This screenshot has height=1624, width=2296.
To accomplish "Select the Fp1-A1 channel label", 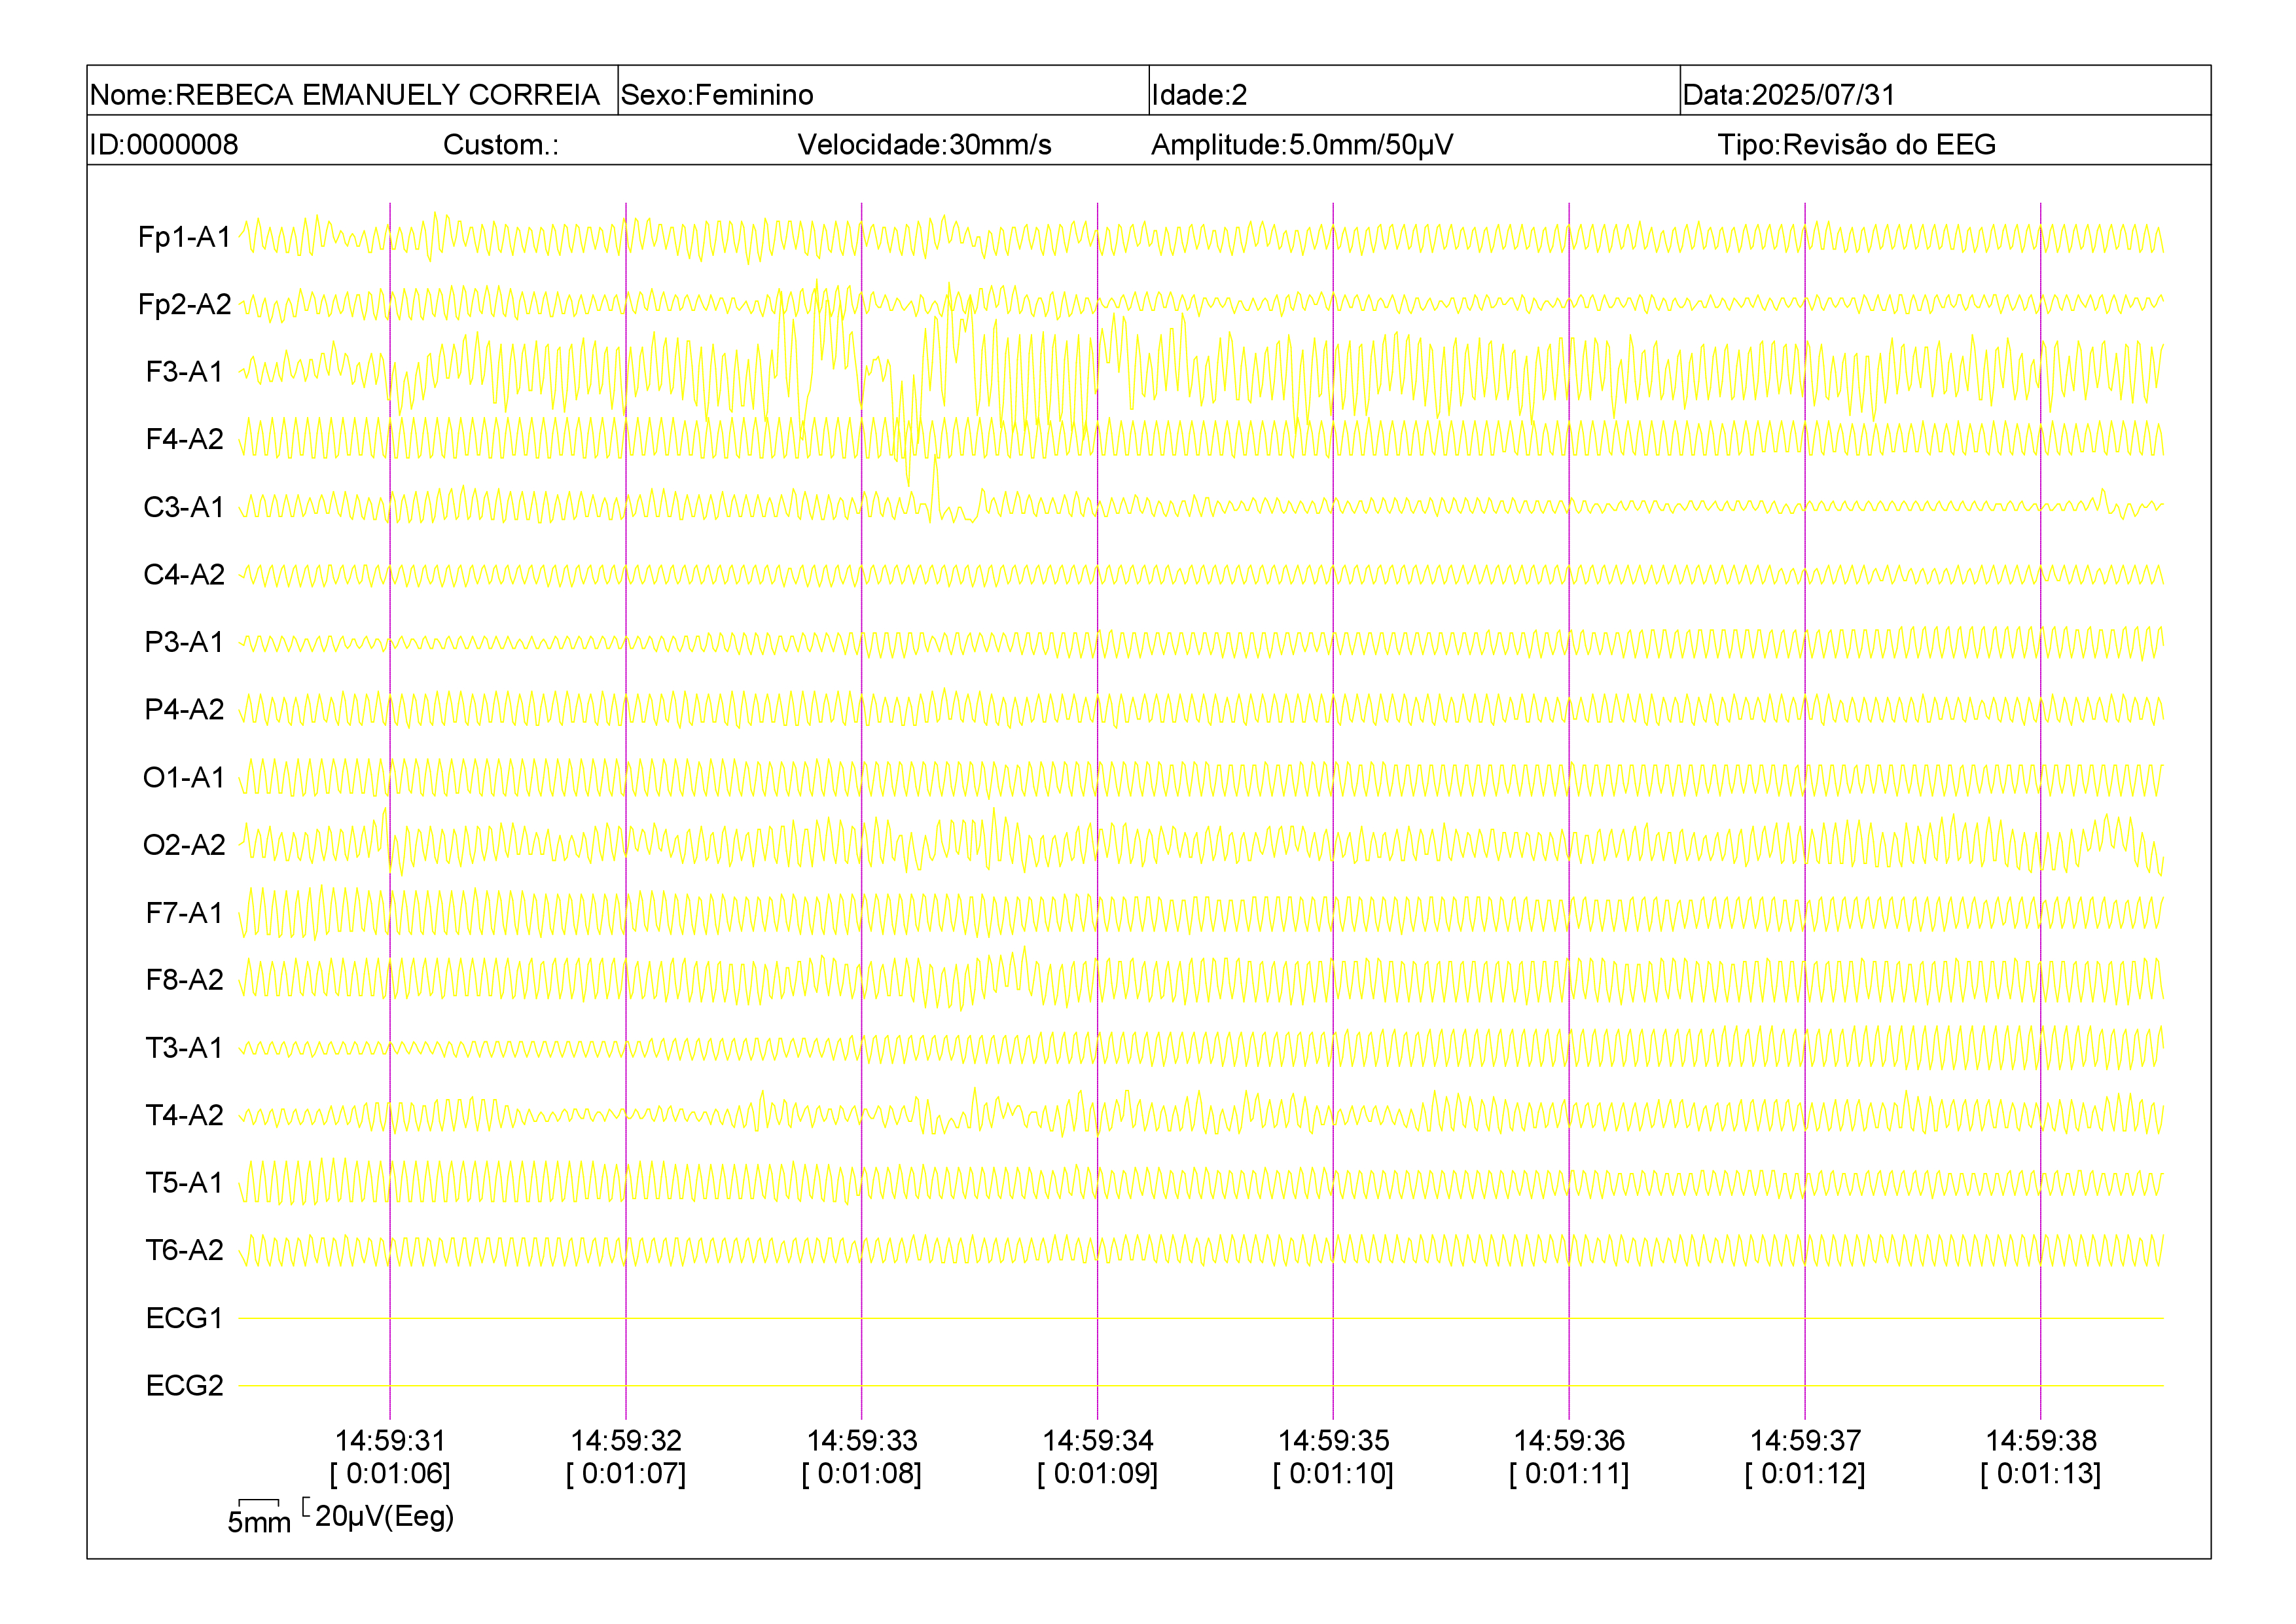I will [x=184, y=237].
